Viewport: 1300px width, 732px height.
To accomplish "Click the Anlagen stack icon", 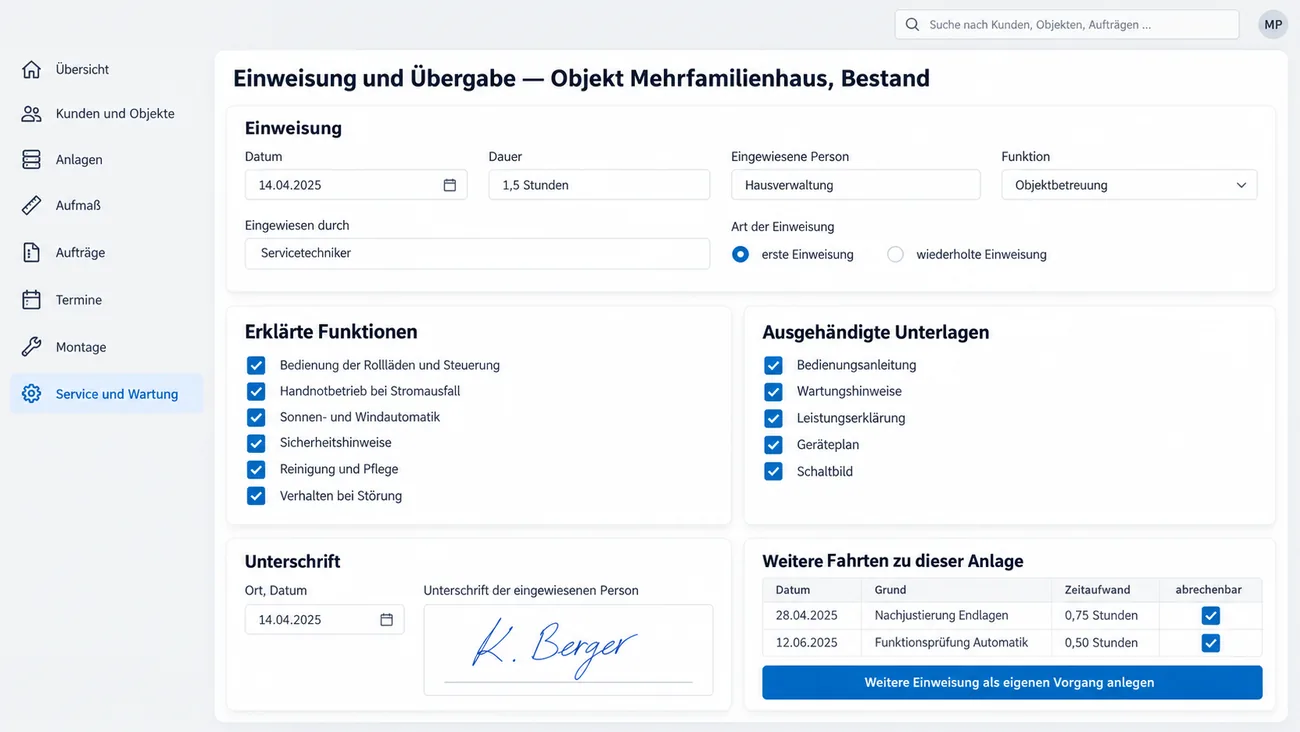I will pos(31,159).
